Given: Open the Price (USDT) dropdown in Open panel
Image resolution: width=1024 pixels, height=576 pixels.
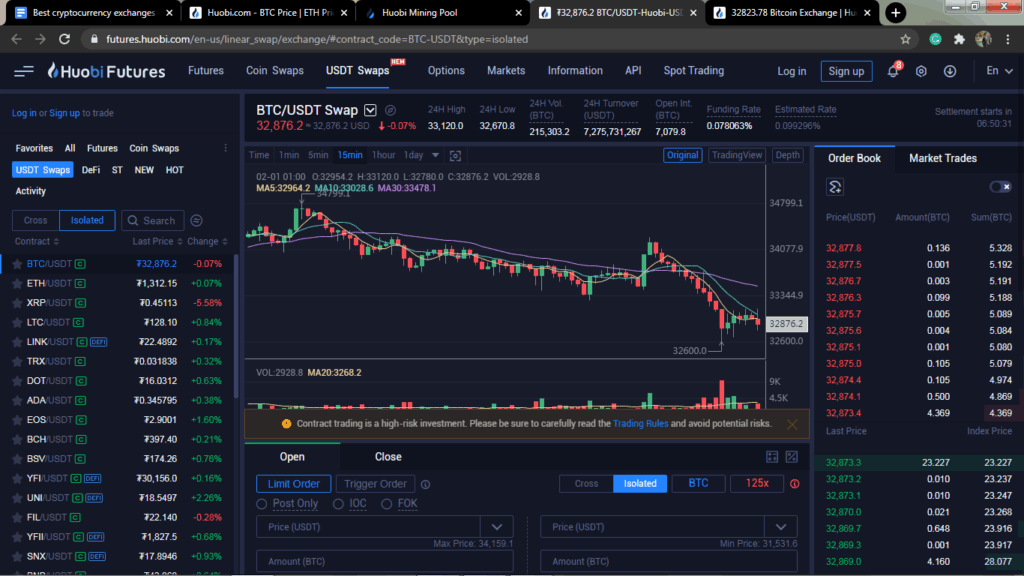Looking at the screenshot, I should [x=497, y=526].
